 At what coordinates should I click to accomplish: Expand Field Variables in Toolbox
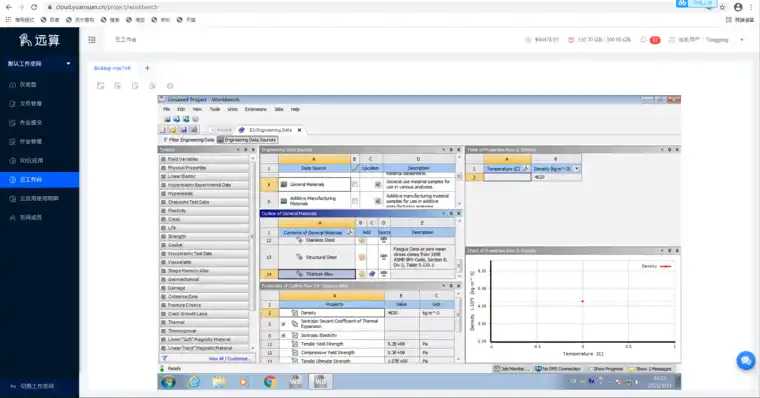coord(163,159)
